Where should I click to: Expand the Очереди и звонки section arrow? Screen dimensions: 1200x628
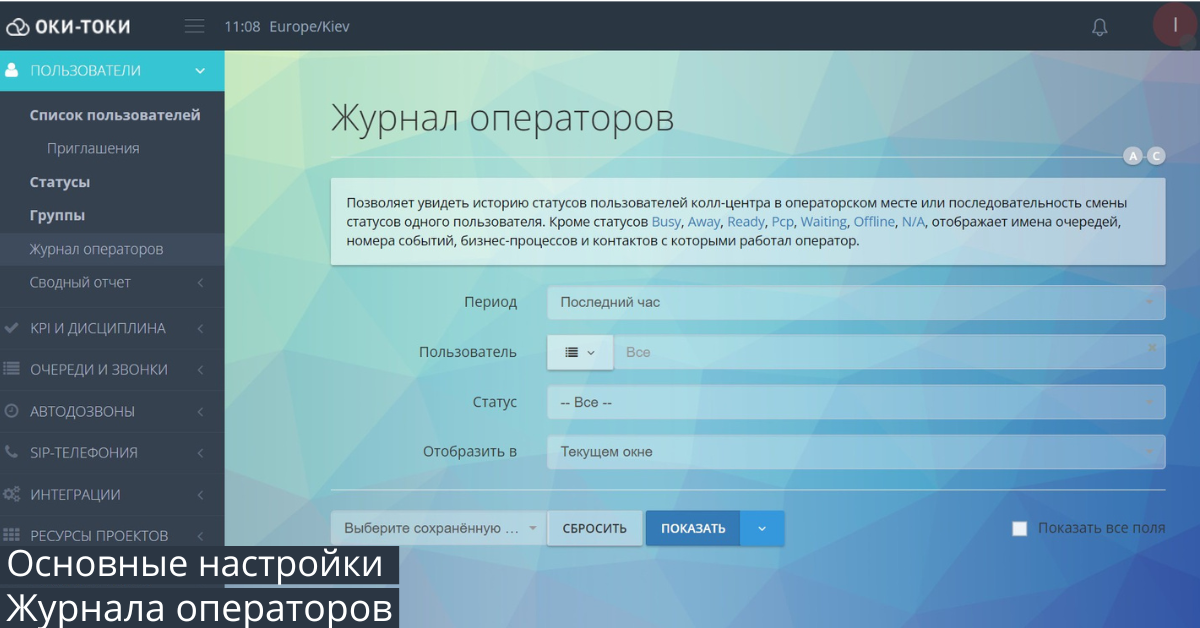[x=200, y=370]
